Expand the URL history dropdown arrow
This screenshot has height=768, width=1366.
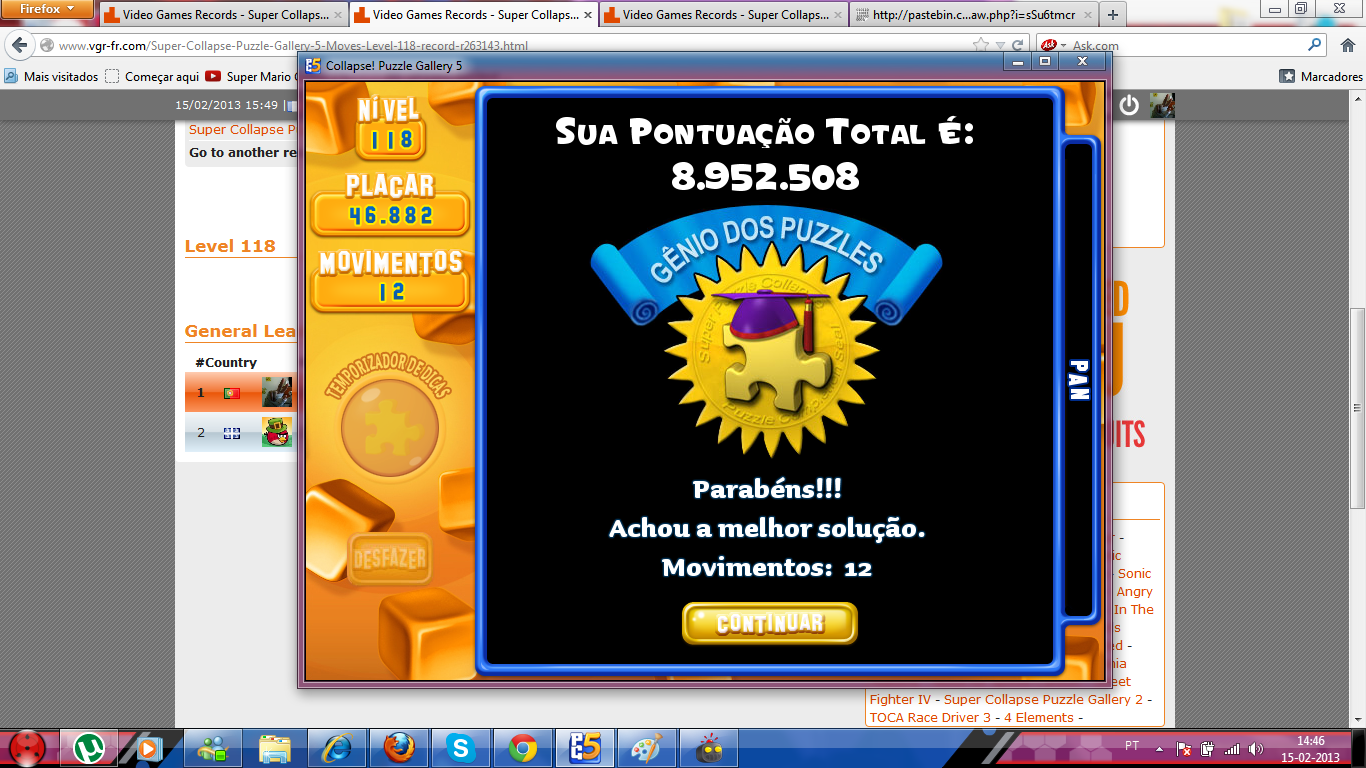coord(1000,46)
